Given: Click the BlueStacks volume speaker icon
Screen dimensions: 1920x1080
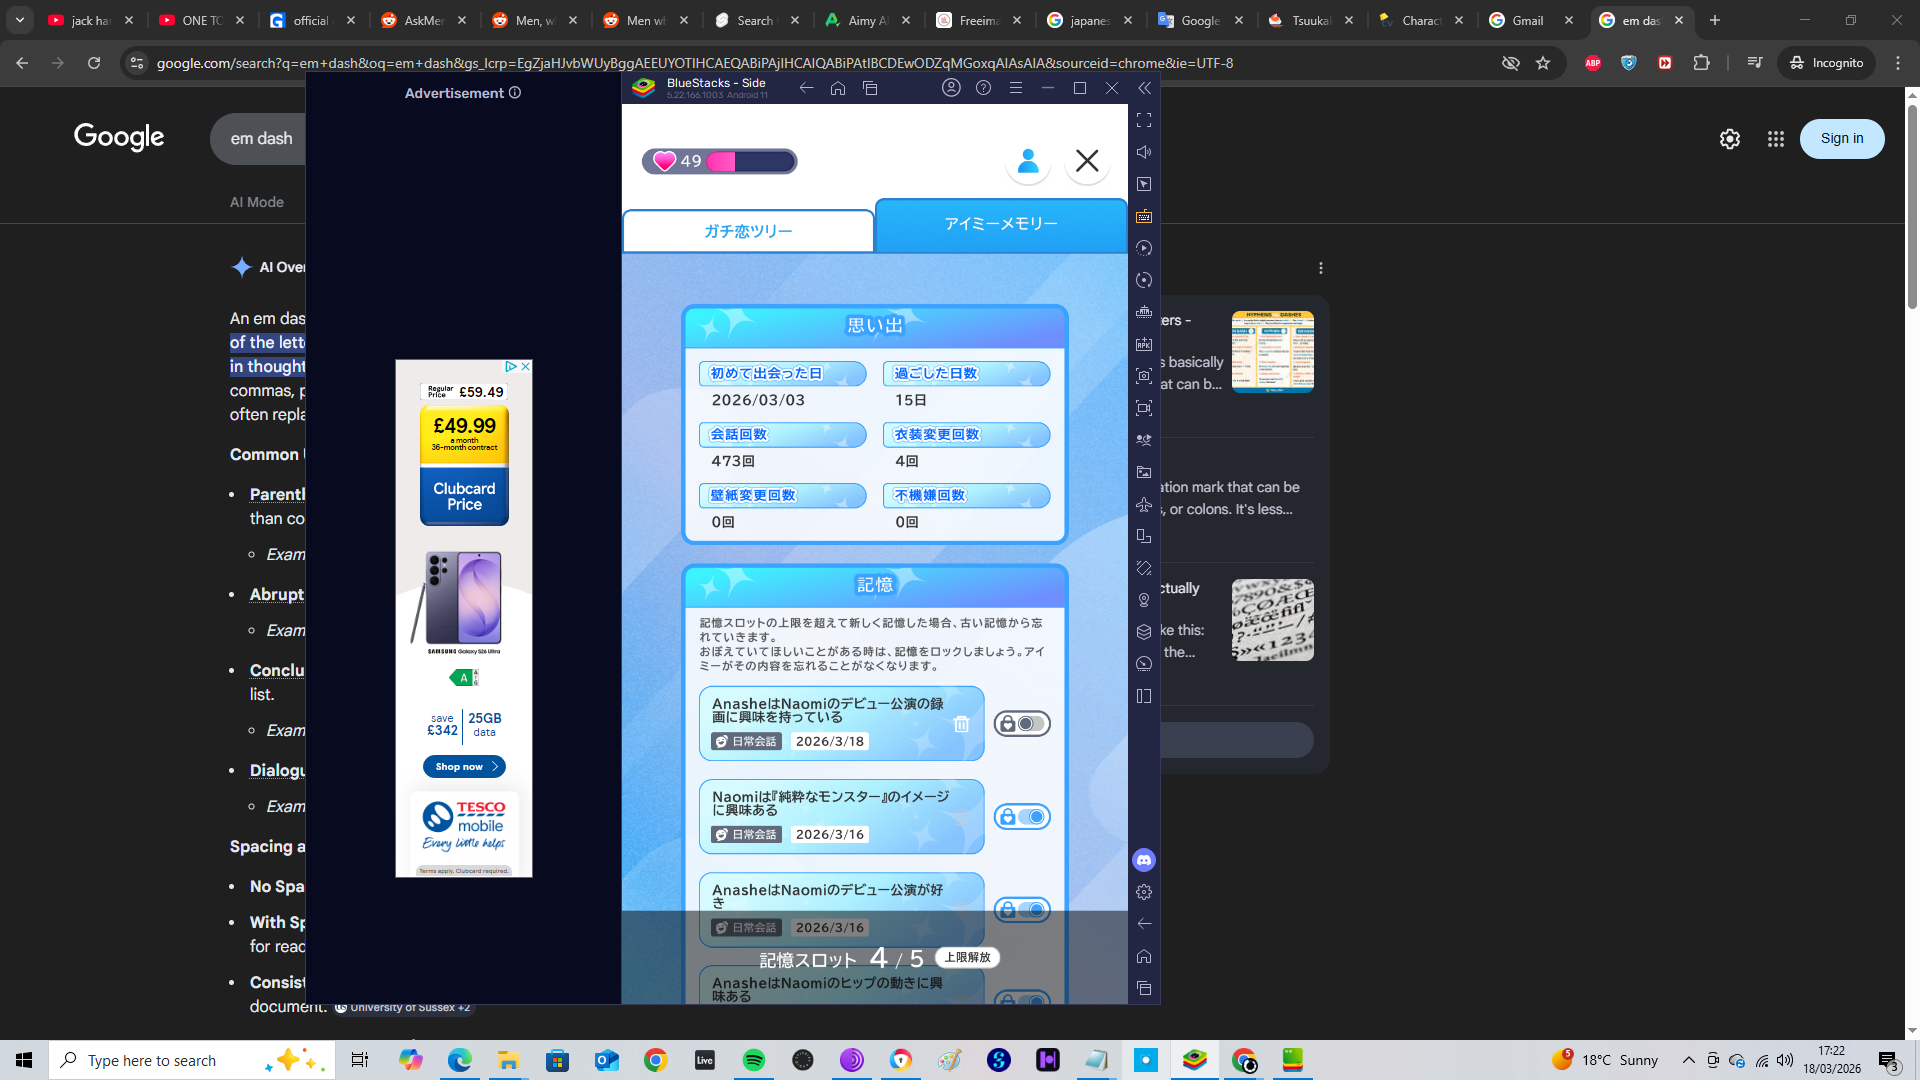Looking at the screenshot, I should [x=1144, y=152].
